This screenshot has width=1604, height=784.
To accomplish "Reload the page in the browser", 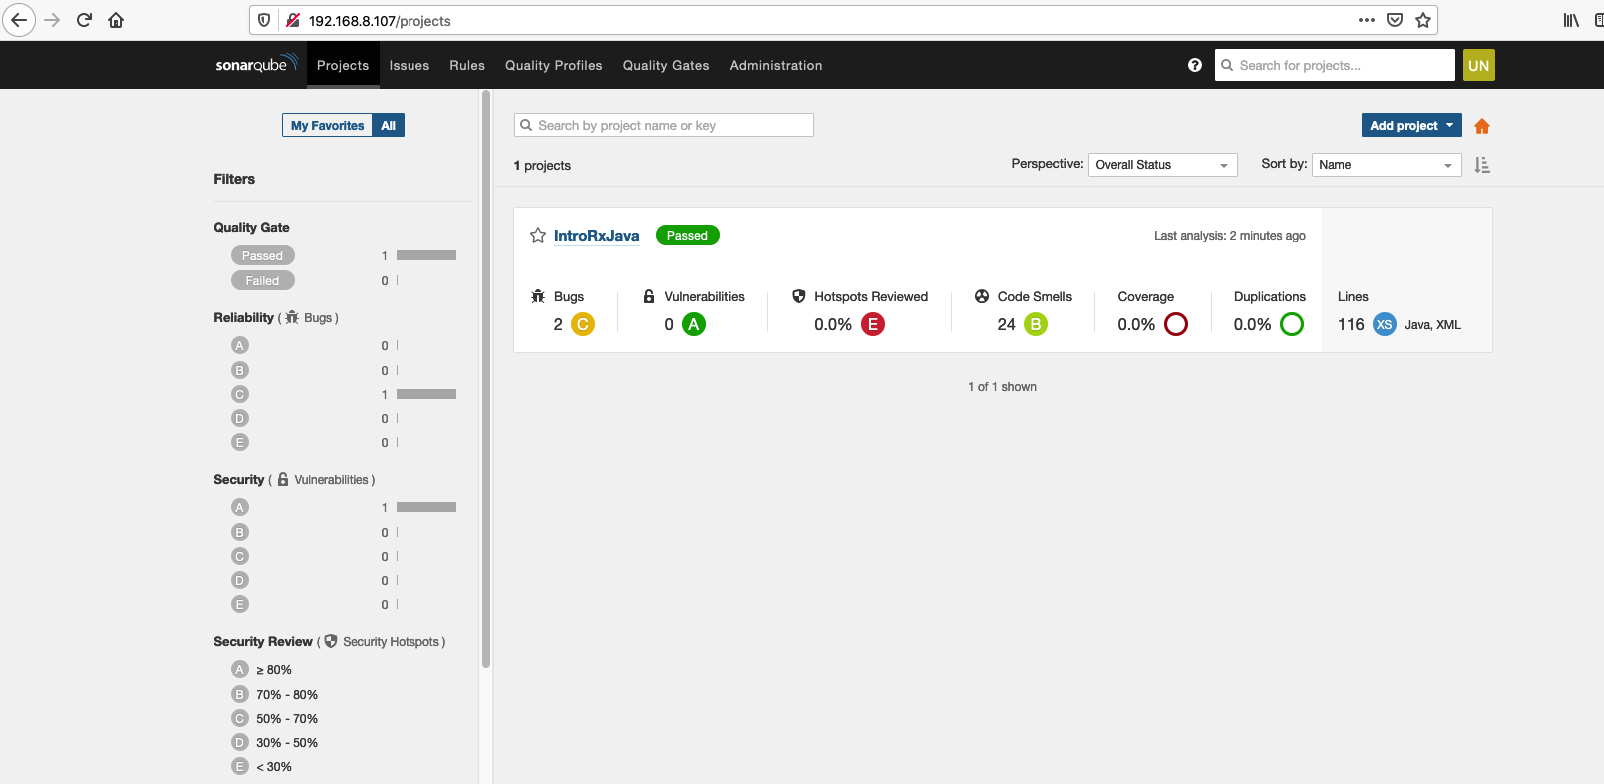I will 84,20.
